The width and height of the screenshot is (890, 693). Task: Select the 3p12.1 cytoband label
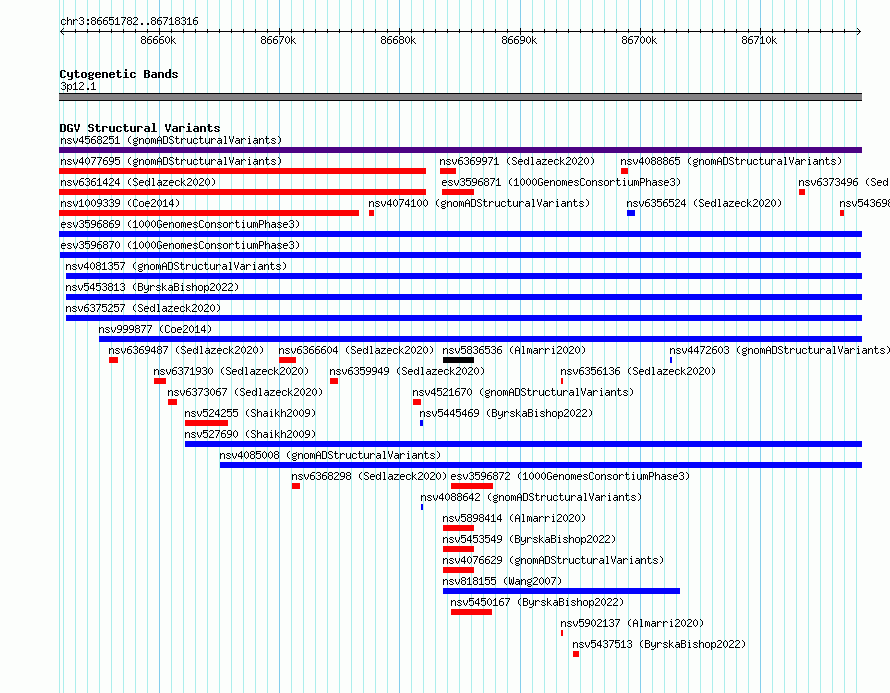(x=78, y=86)
